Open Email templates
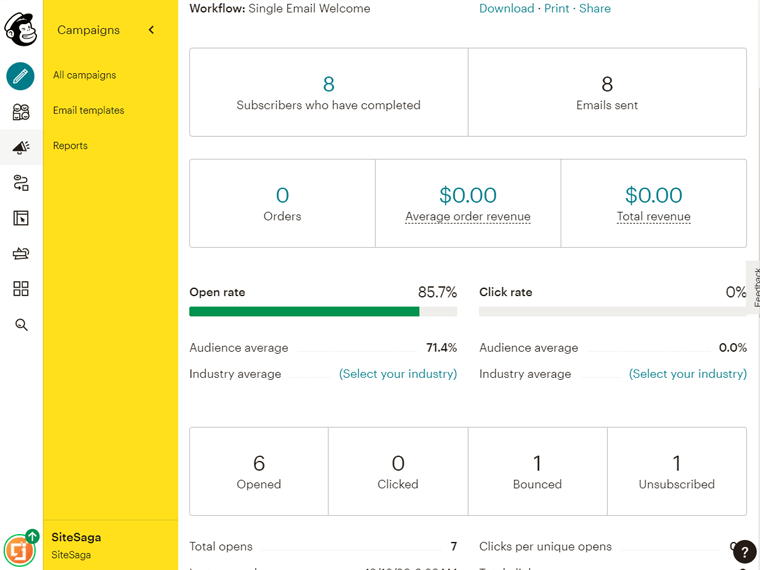 point(89,111)
